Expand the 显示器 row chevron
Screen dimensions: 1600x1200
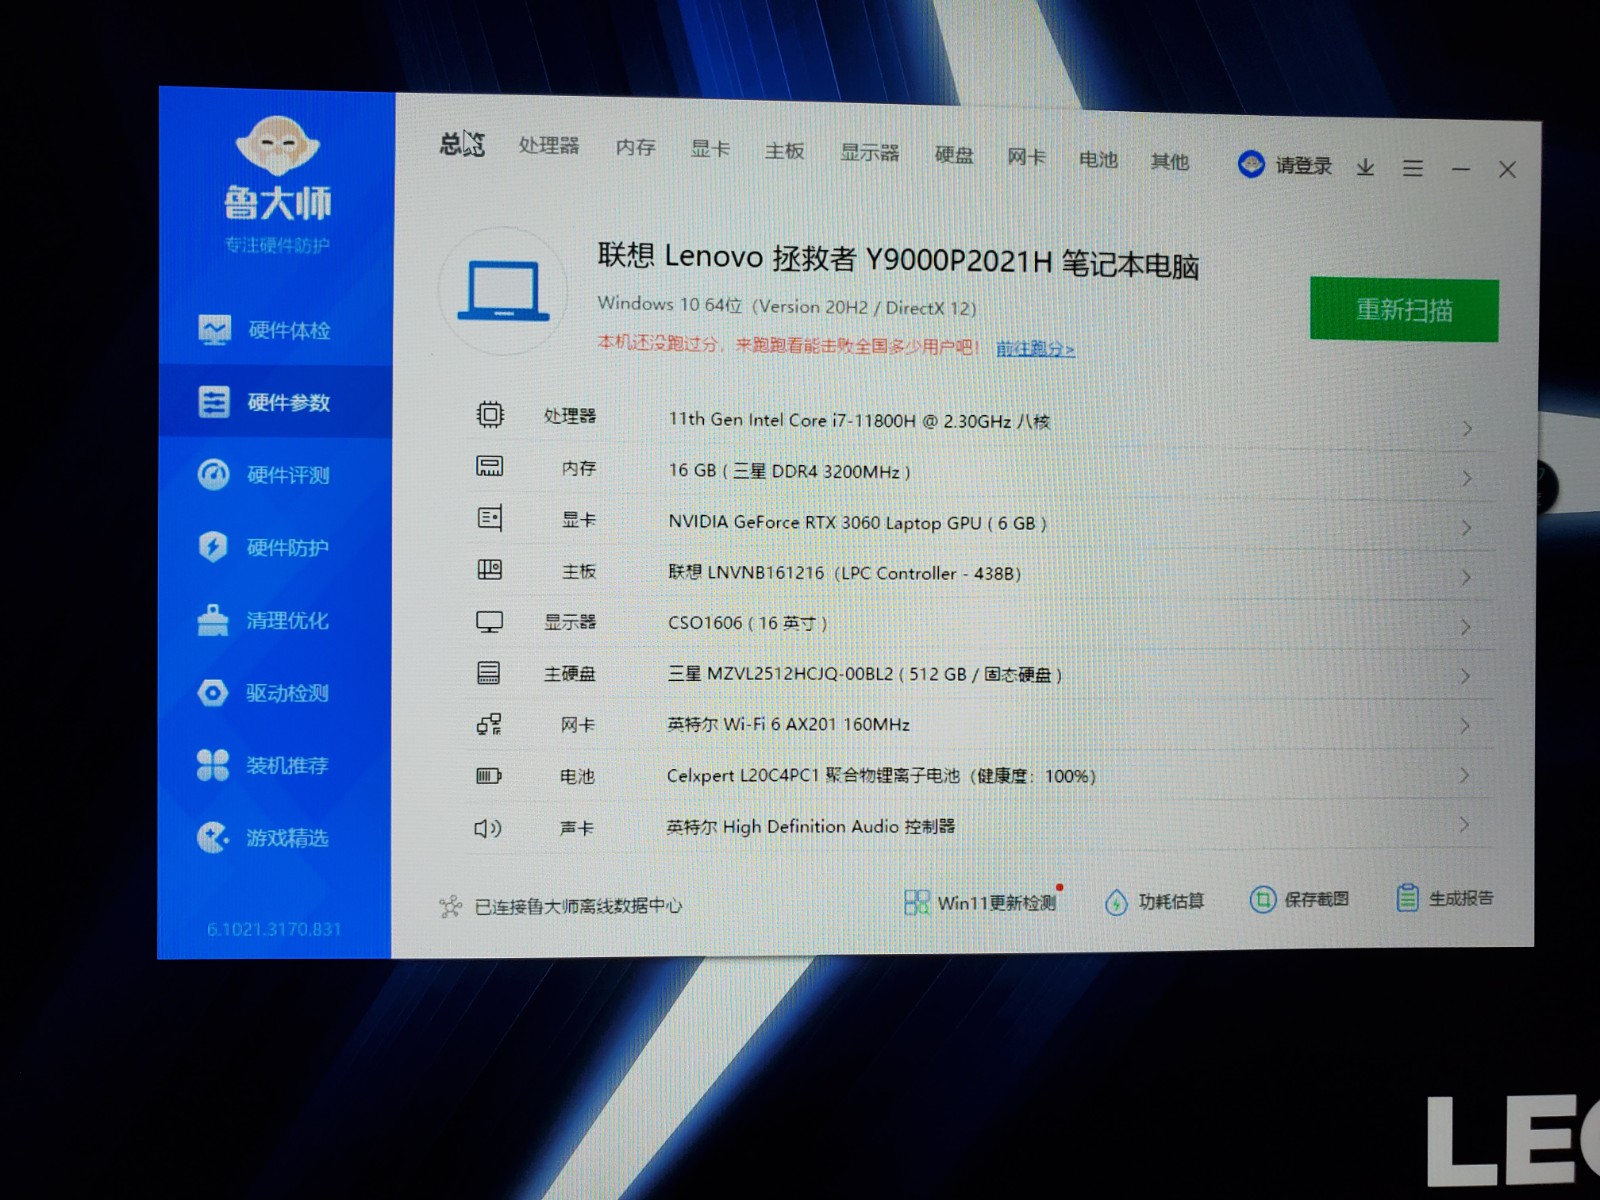(1465, 627)
